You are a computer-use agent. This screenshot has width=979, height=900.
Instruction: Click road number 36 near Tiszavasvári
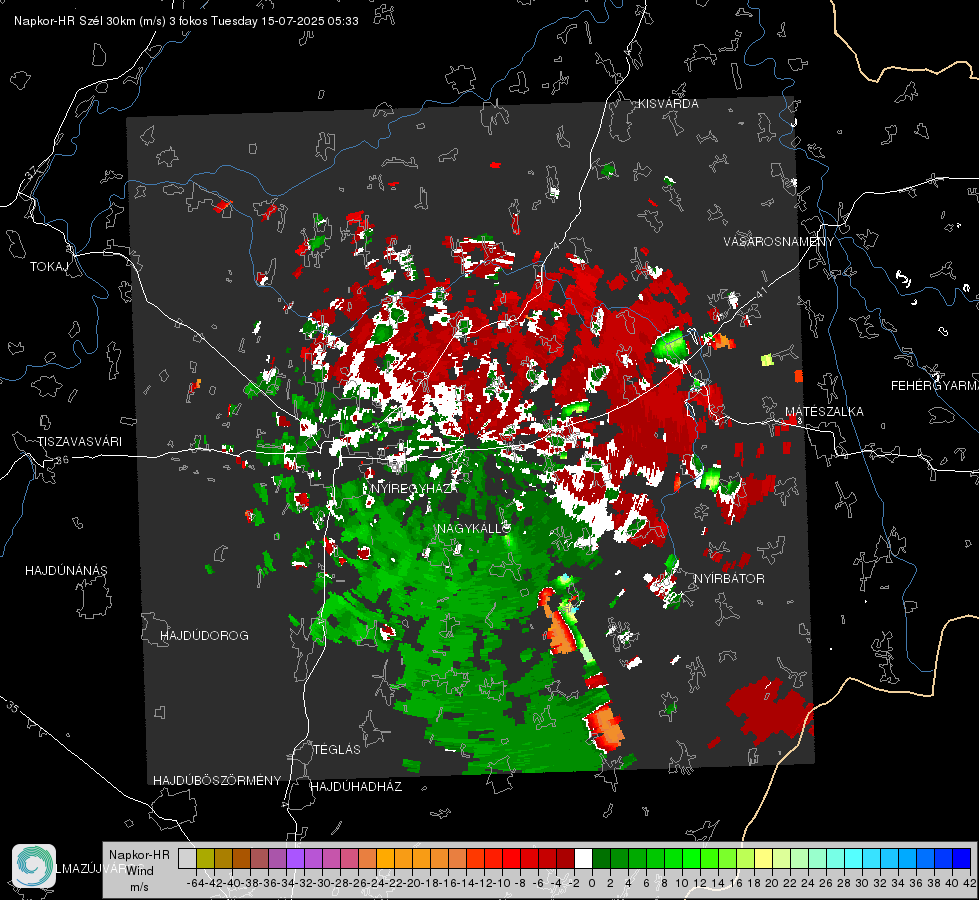pos(62,460)
